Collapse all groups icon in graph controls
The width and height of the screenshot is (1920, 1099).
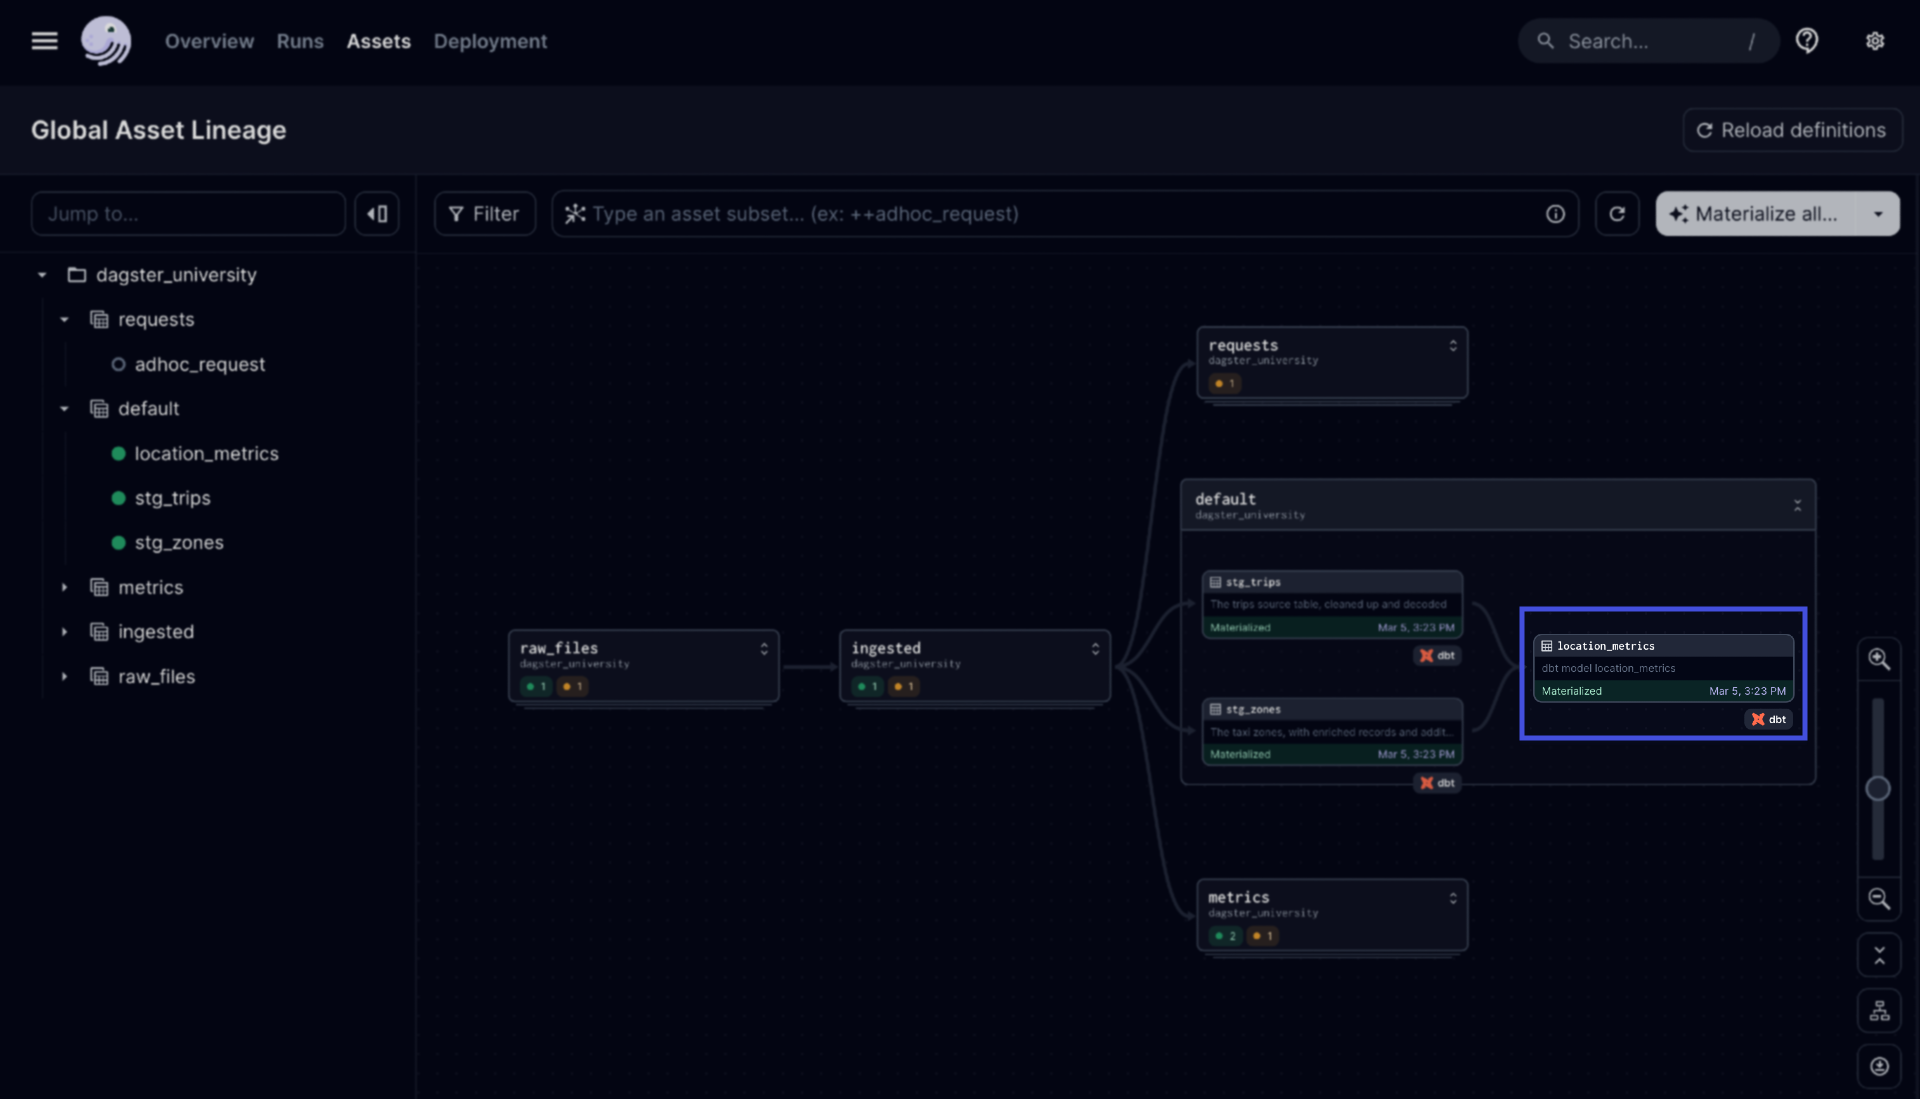coord(1879,955)
